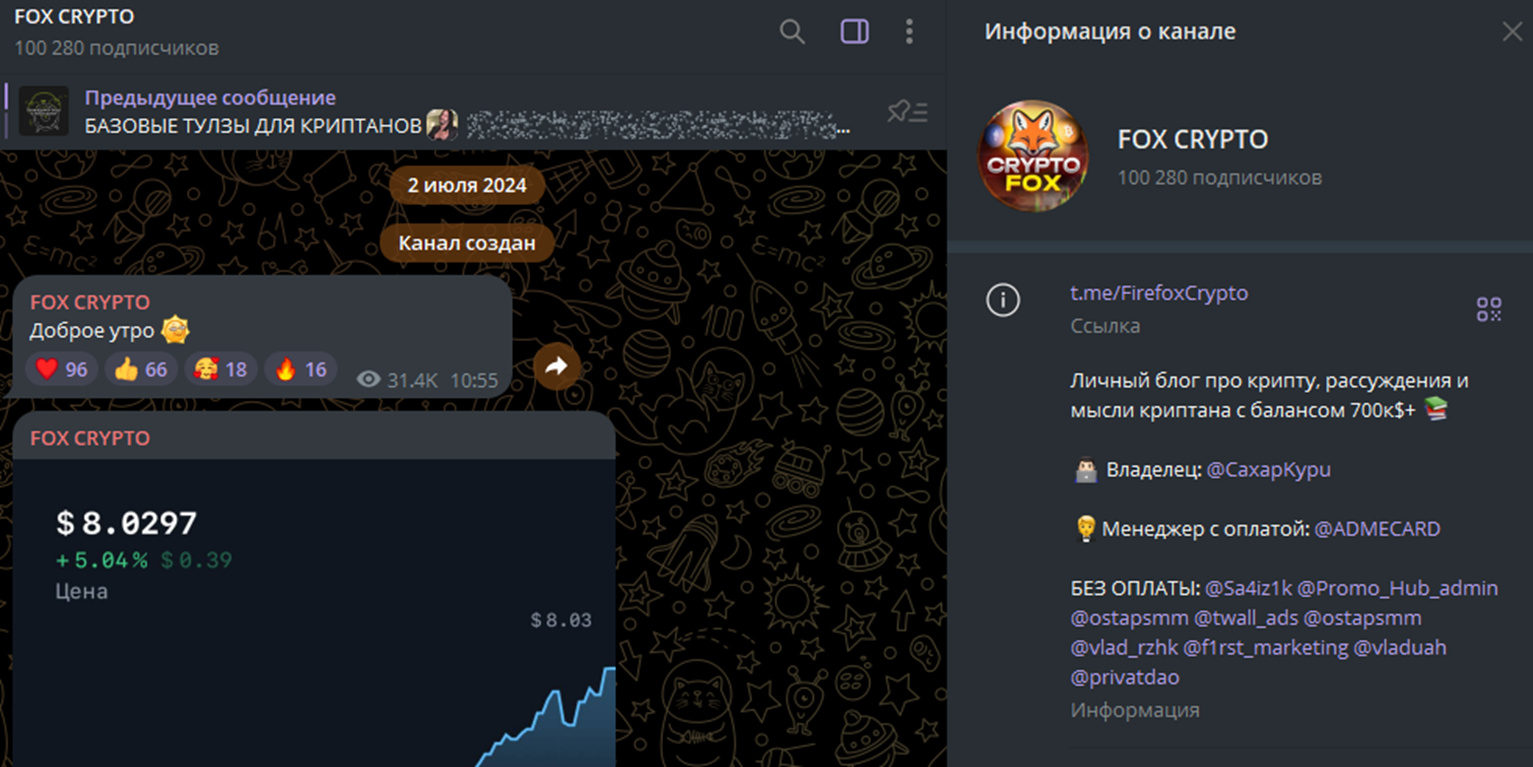Viewport: 1533px width, 767px height.
Task: Open the @СахарКуру owner profile
Action: coord(1268,469)
